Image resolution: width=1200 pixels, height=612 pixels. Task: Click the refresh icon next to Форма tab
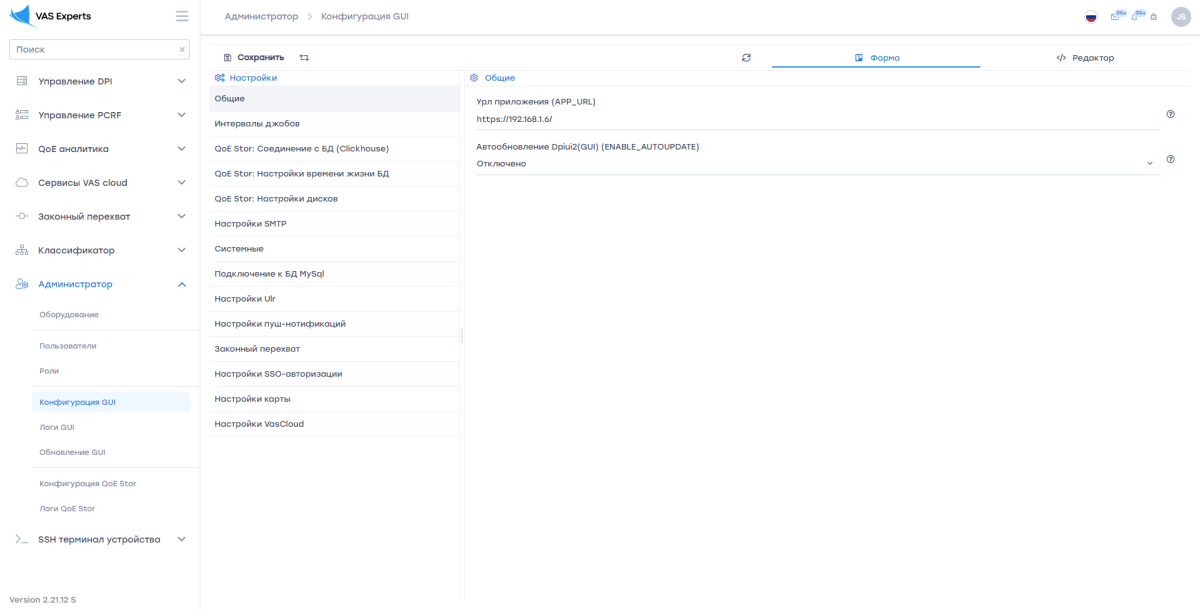tap(746, 58)
